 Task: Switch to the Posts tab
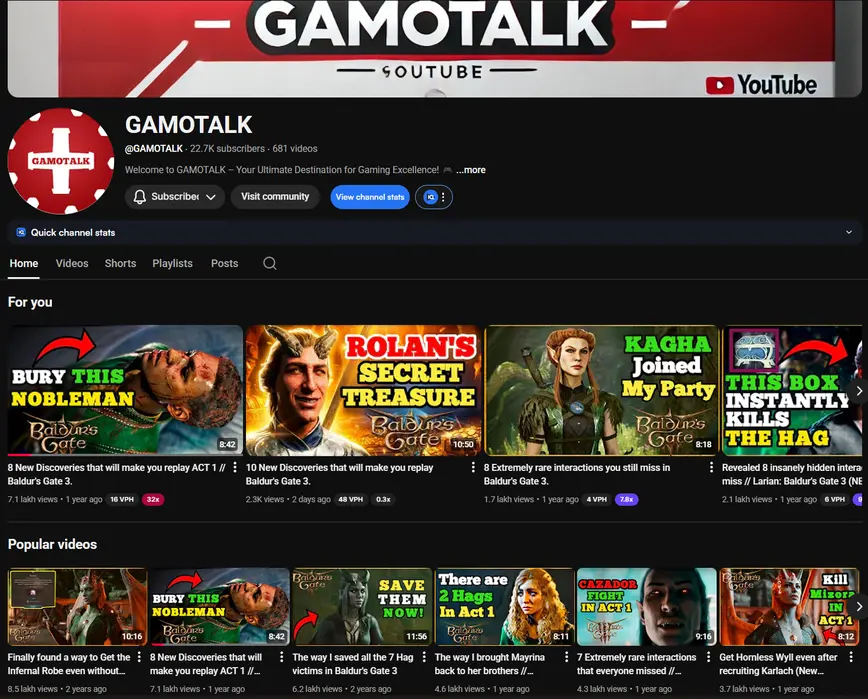224,263
